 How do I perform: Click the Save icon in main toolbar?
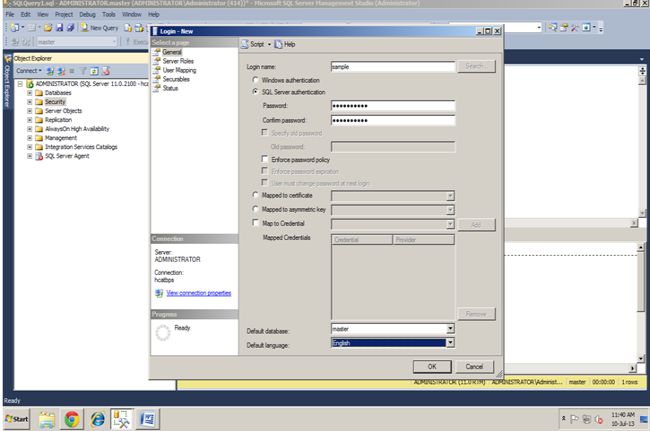(x=60, y=28)
